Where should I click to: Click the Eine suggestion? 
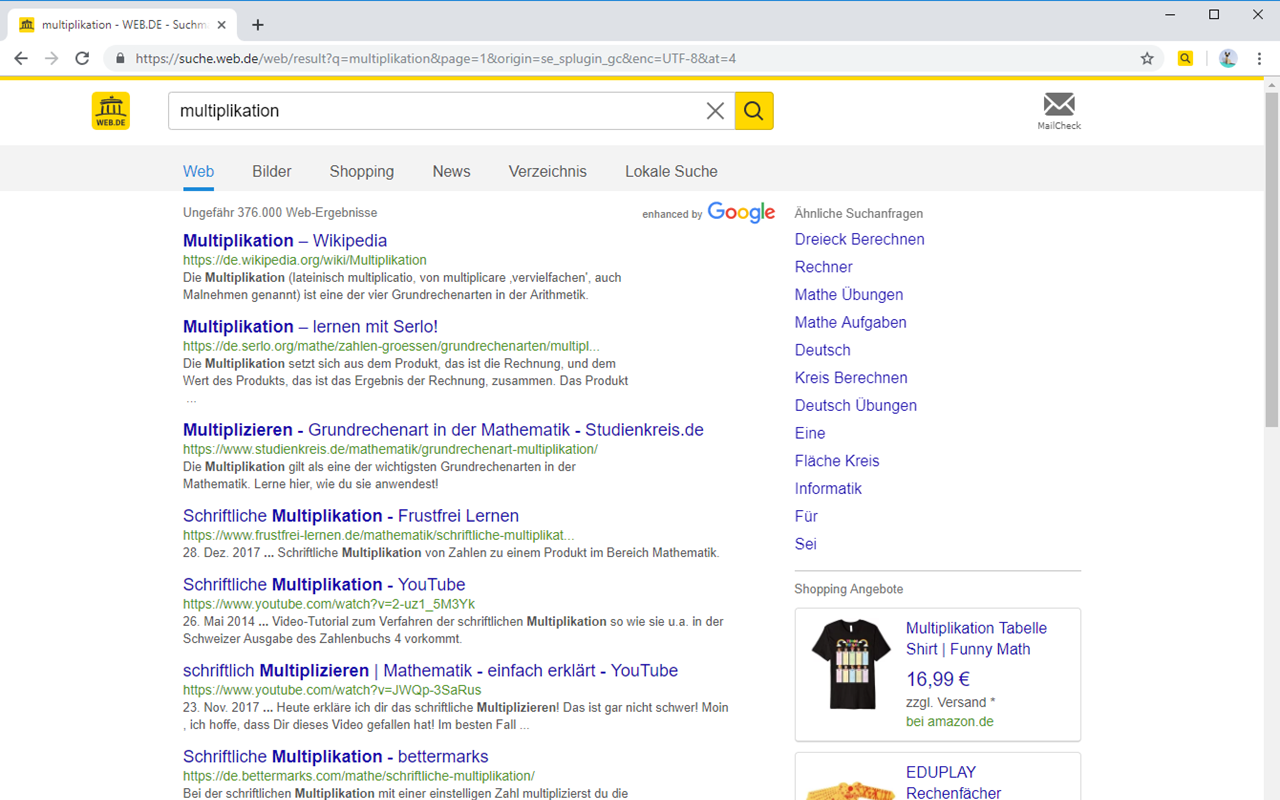[x=810, y=433]
